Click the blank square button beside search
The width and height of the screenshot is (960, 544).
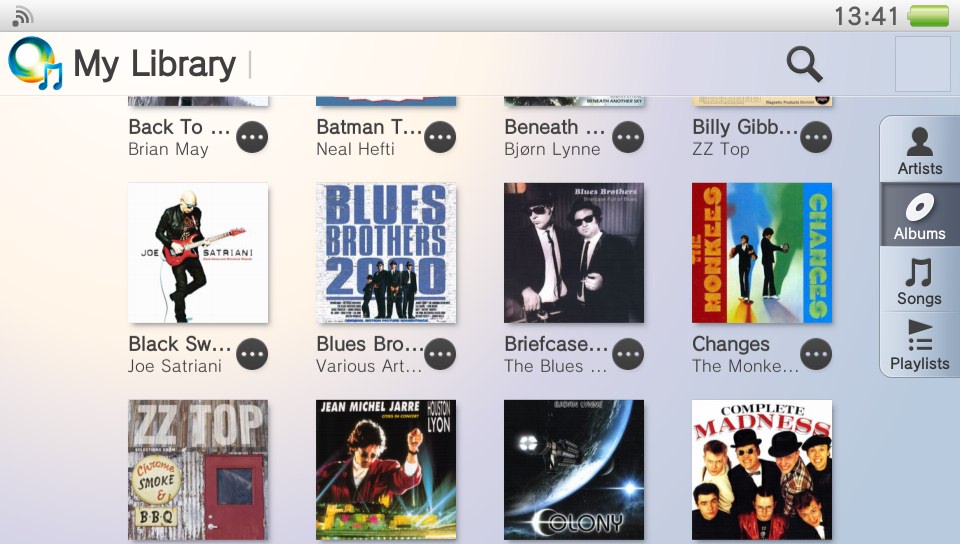pos(923,64)
